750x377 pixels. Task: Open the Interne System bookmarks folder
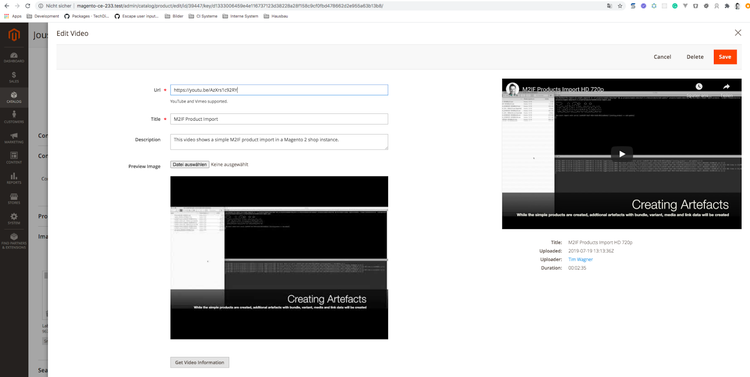click(x=241, y=16)
